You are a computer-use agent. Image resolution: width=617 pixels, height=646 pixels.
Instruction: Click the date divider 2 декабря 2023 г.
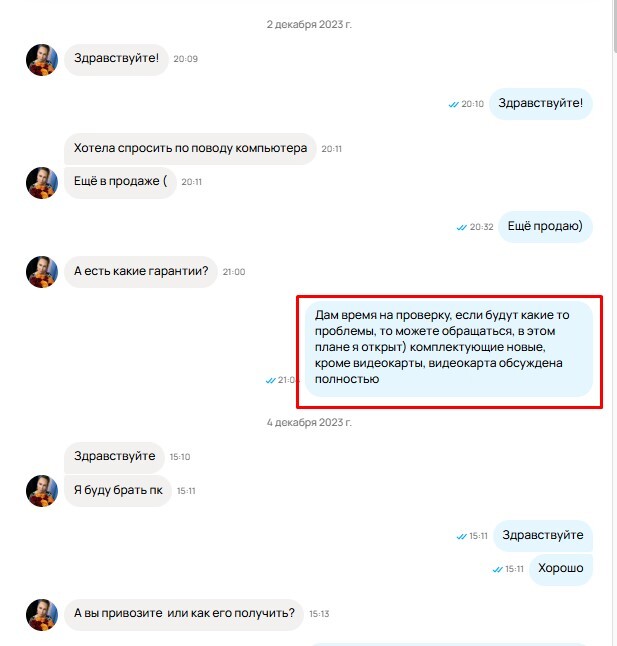(x=309, y=24)
